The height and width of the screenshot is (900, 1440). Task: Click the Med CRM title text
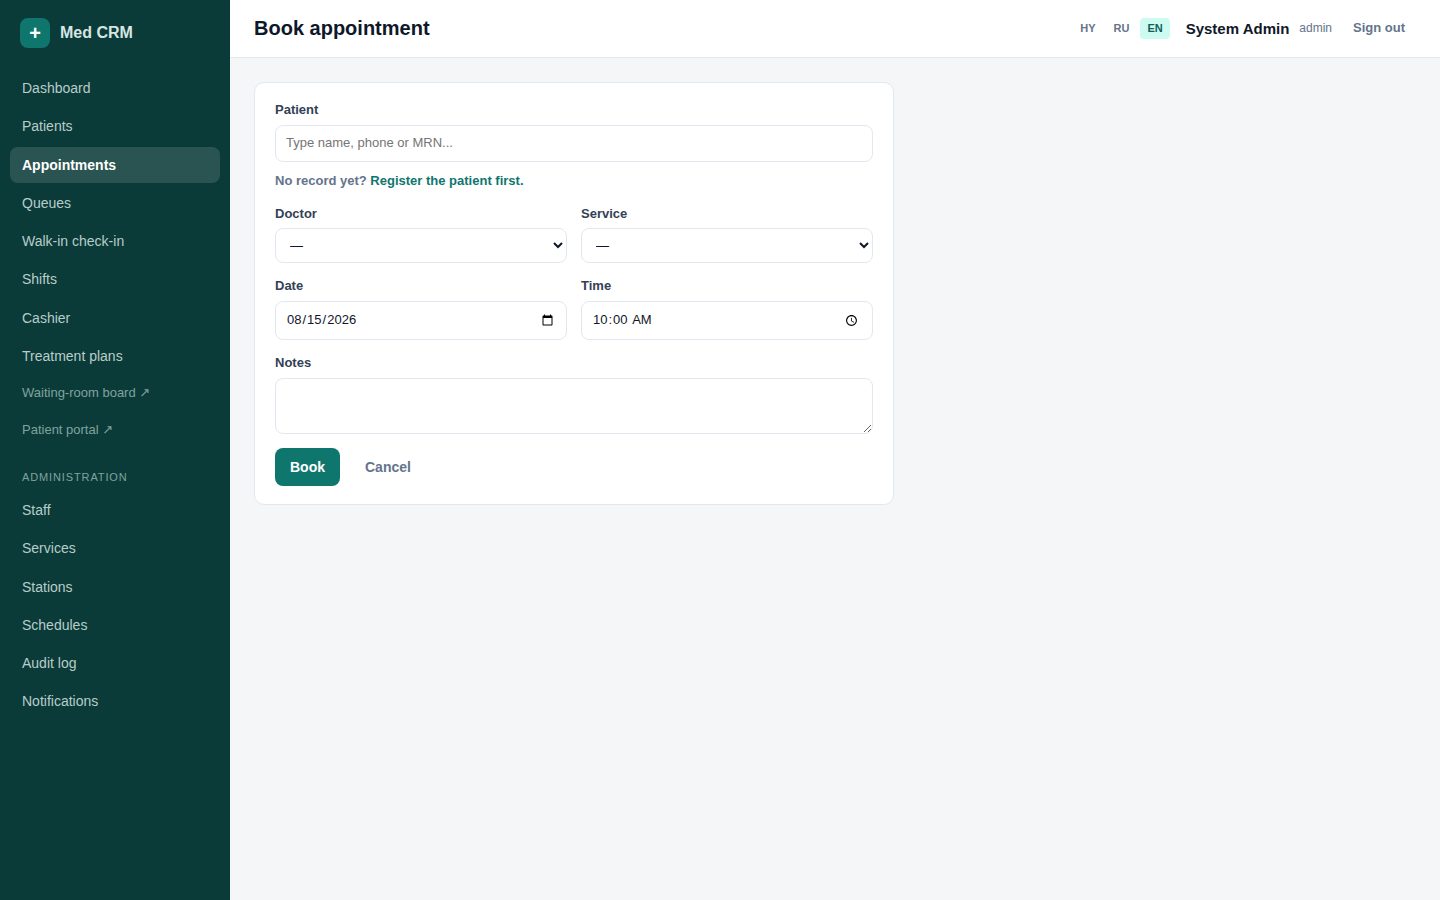pyautogui.click(x=96, y=33)
